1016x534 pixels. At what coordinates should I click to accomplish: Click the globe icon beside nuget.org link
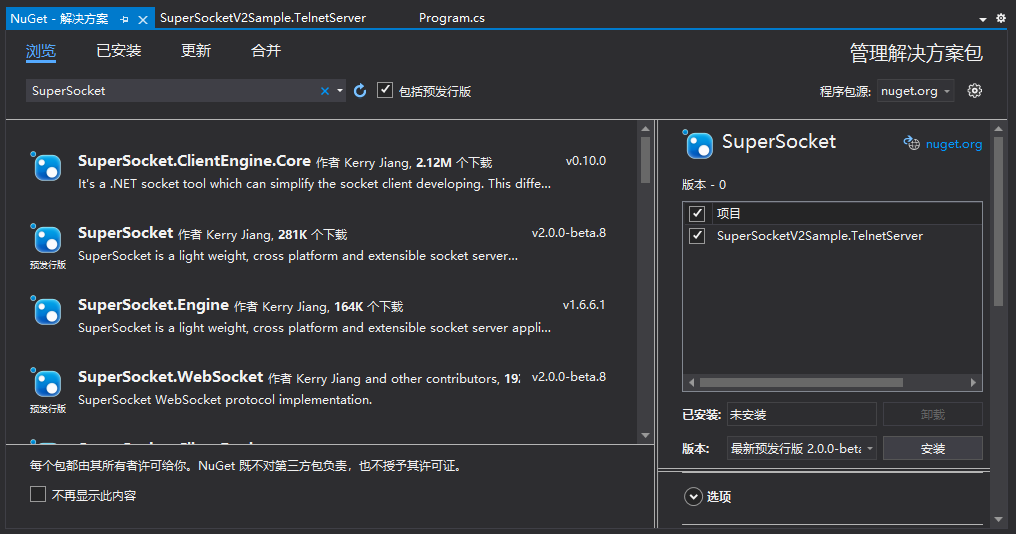[912, 143]
